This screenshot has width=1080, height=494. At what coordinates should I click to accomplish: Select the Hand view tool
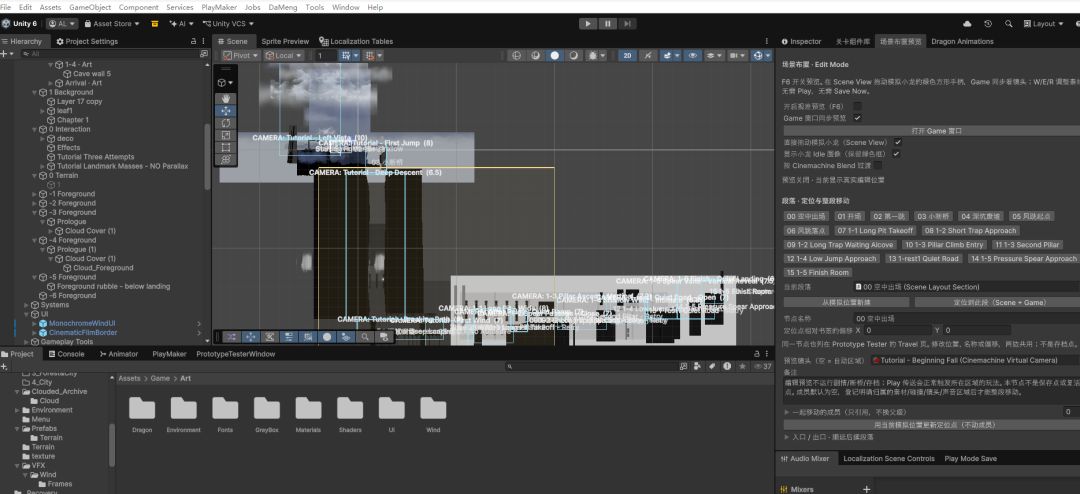click(x=225, y=98)
